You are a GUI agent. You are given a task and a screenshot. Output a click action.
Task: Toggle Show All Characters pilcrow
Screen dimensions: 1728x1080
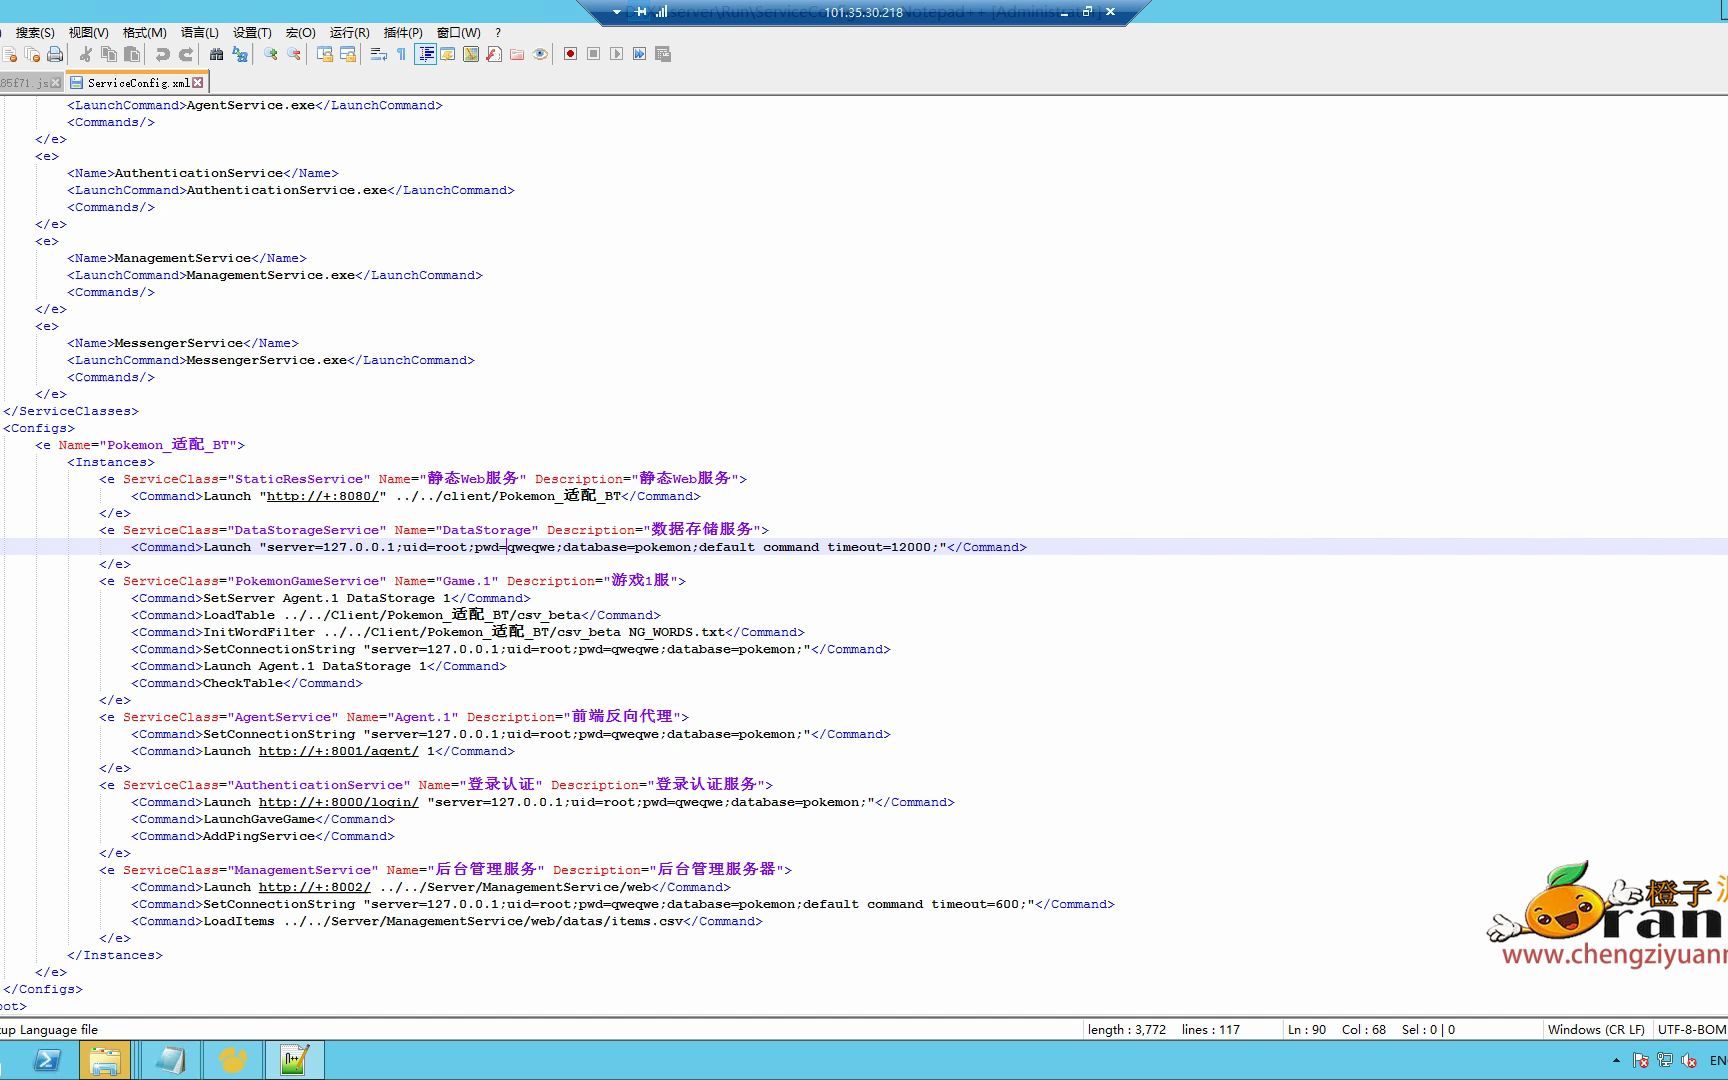click(x=401, y=54)
